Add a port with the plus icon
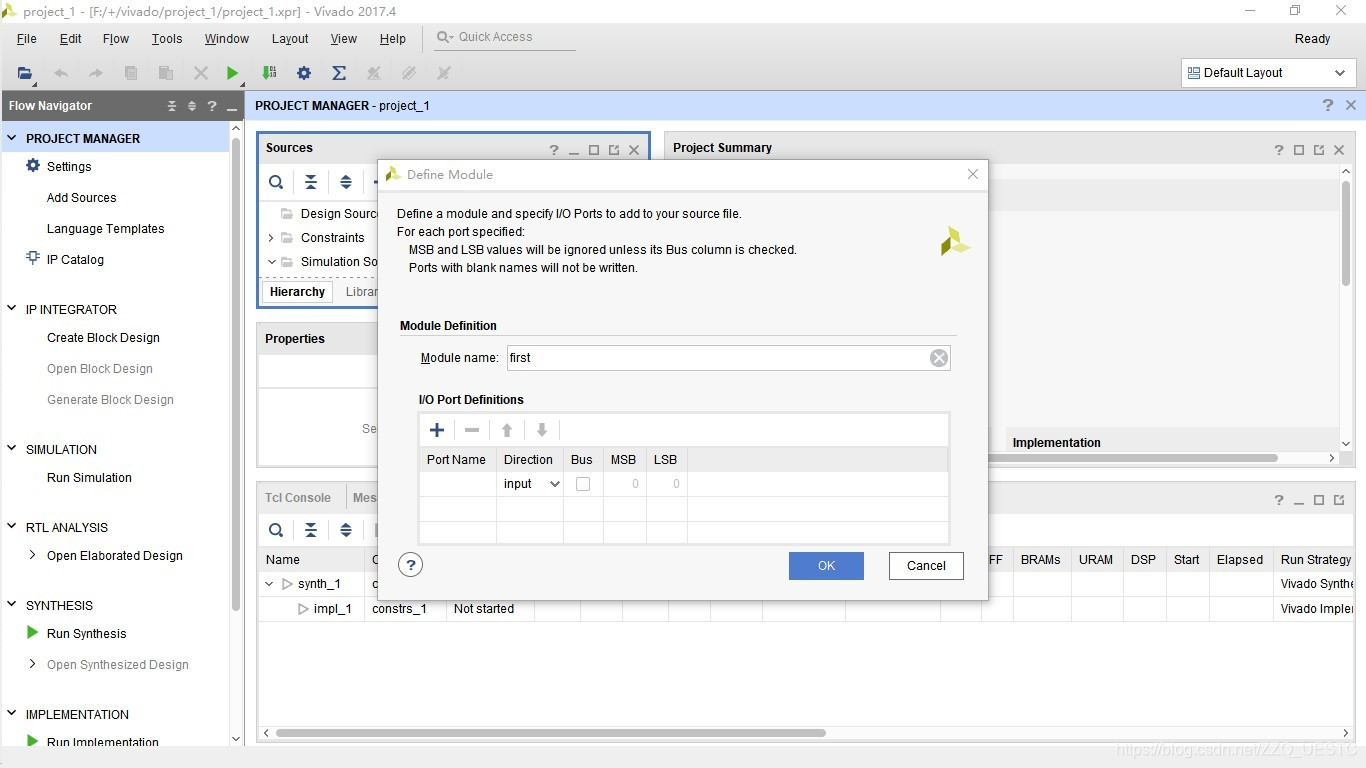 pyautogui.click(x=437, y=430)
